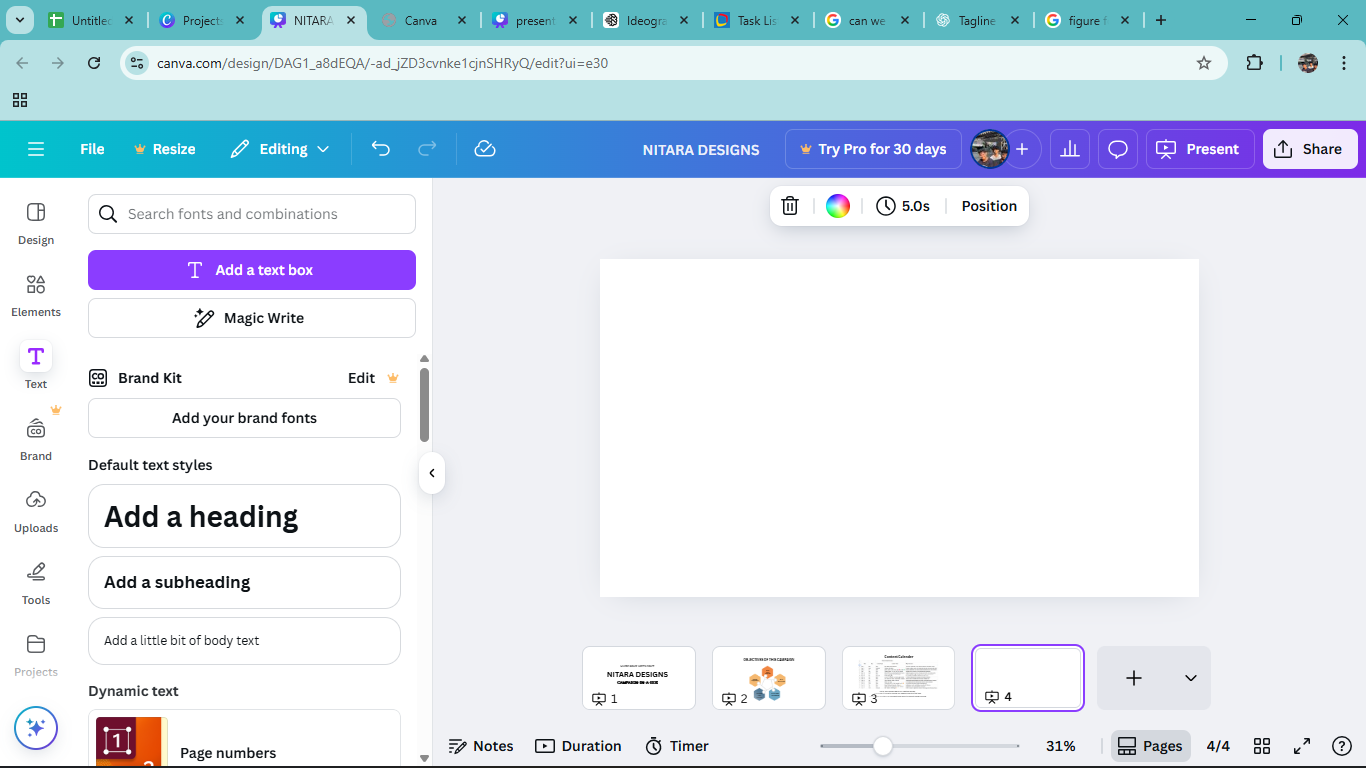The height and width of the screenshot is (768, 1366).
Task: Toggle the Pages thumbnail view
Action: (1150, 746)
